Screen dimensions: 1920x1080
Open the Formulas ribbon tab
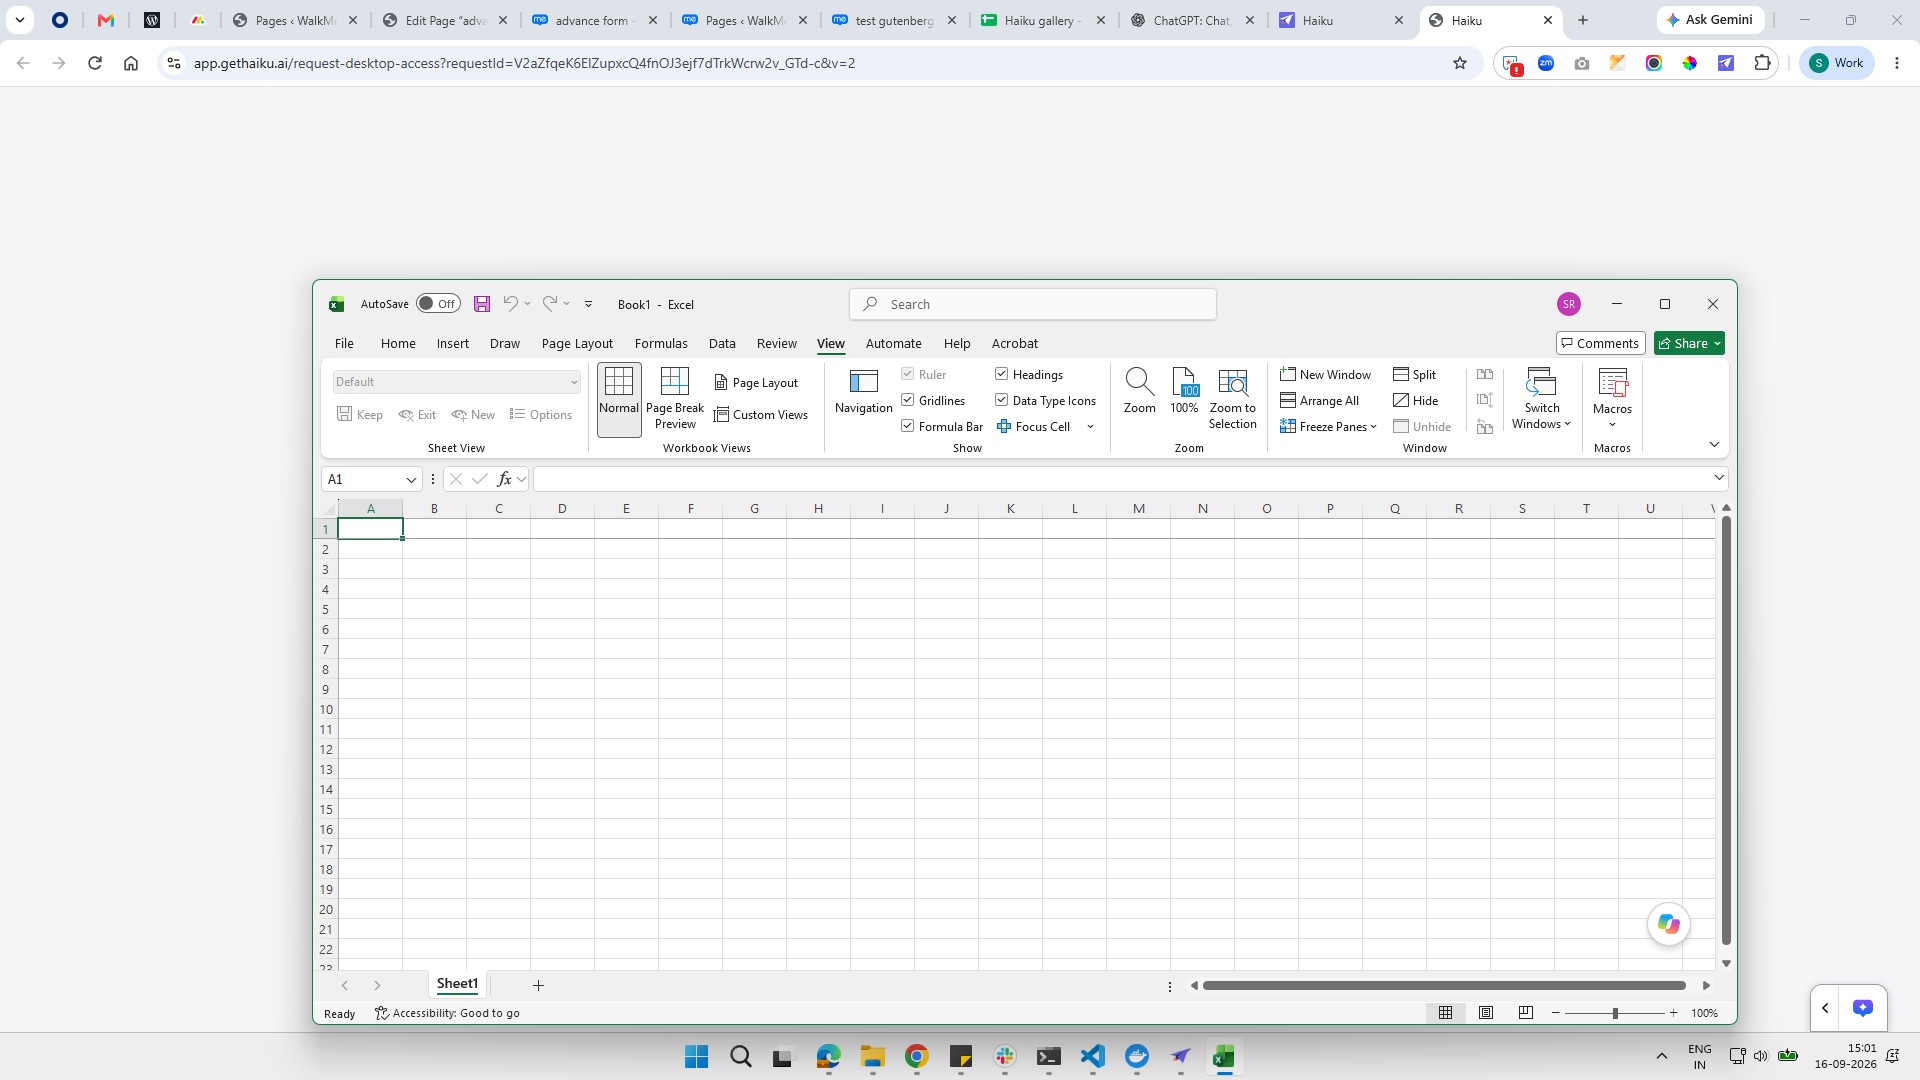(661, 343)
